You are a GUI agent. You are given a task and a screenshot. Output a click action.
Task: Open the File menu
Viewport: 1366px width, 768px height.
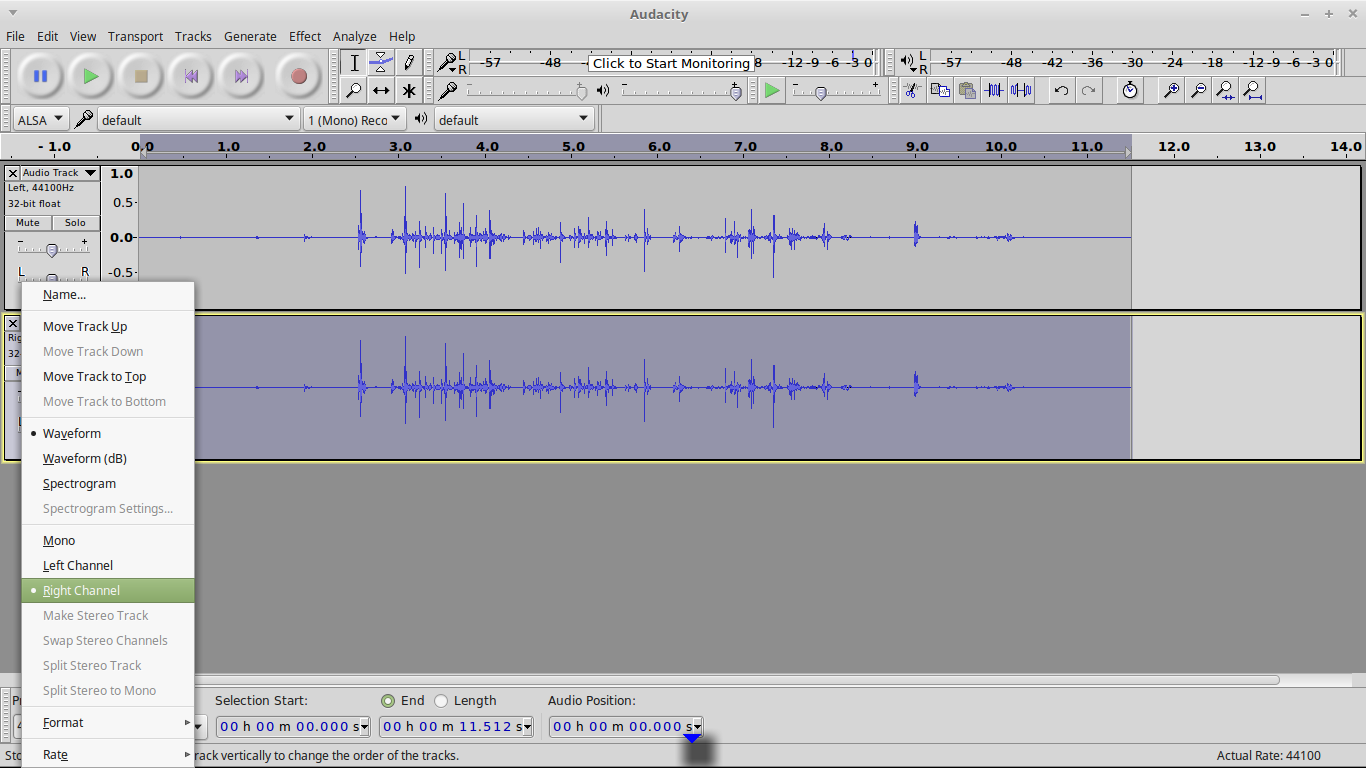point(15,36)
